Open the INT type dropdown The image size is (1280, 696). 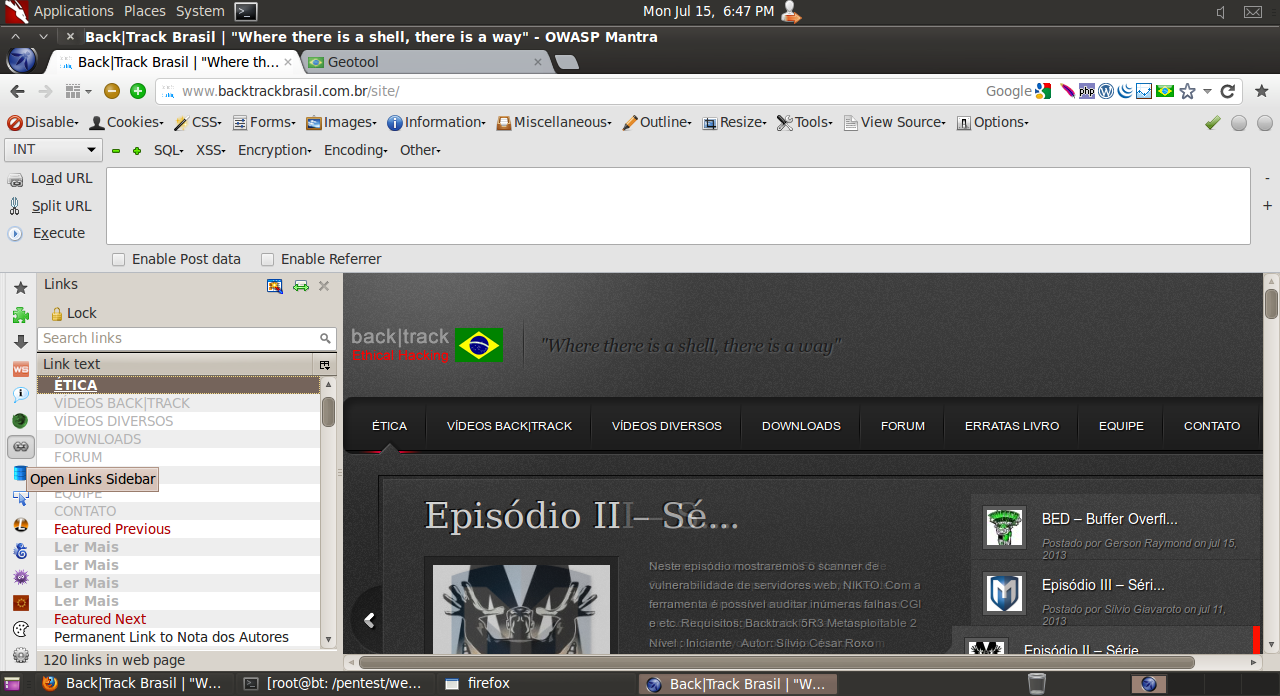click(x=54, y=150)
